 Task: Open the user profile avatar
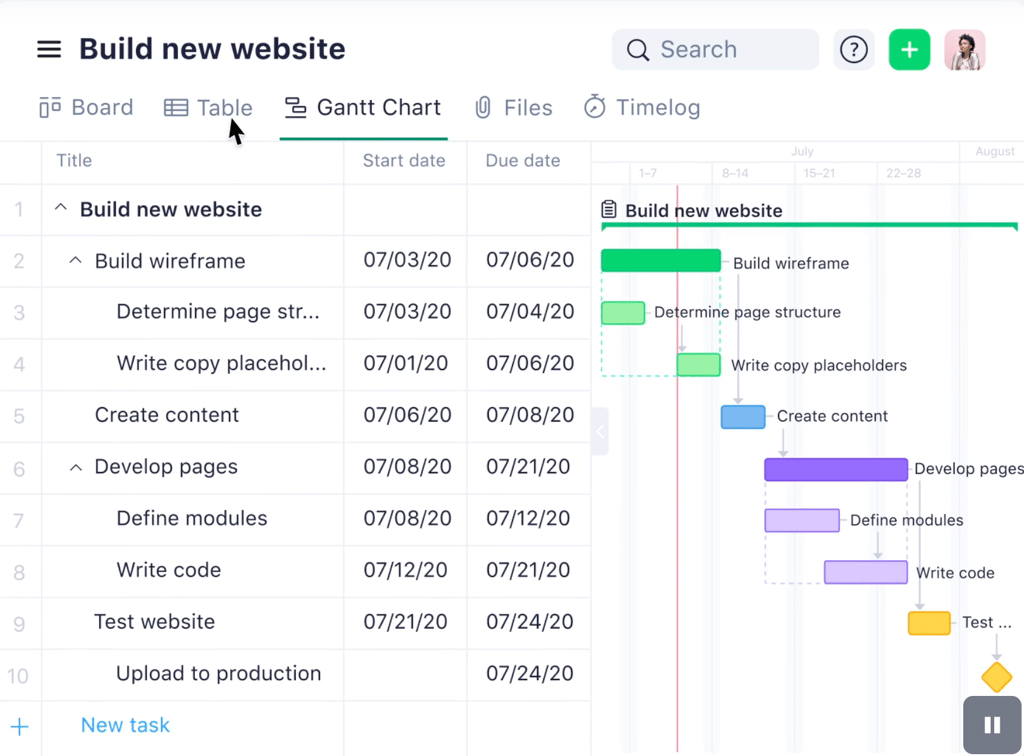964,48
